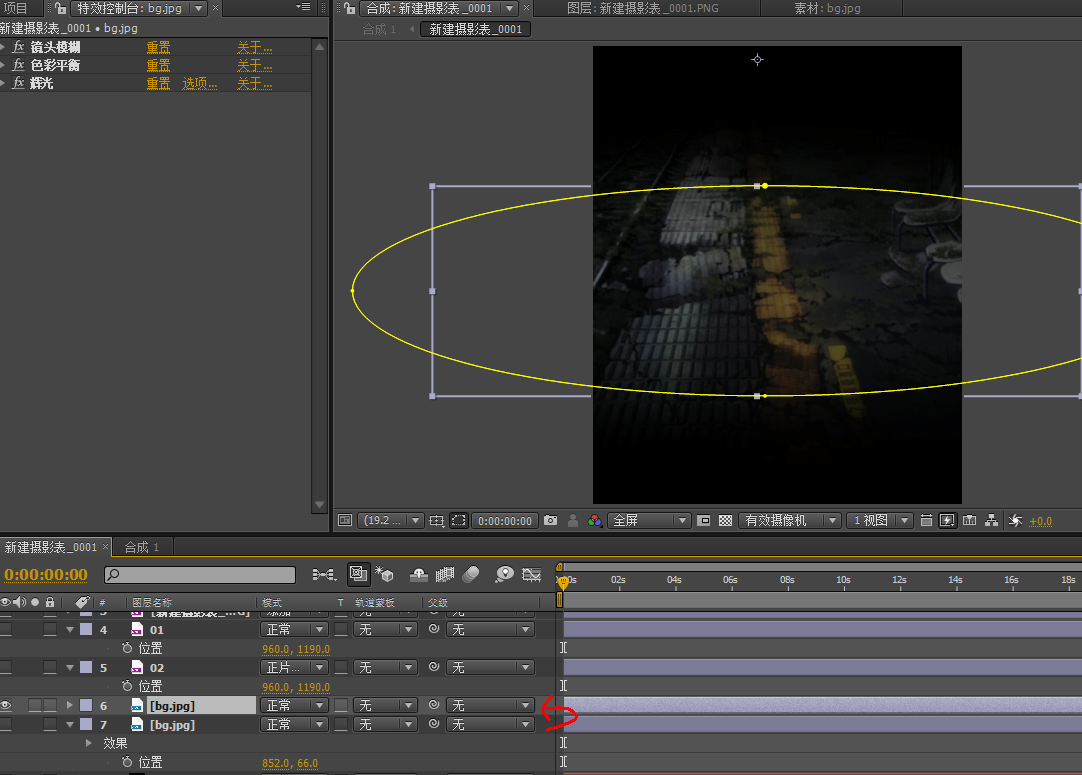Click 重置 for the 色彩平衡 effect

tap(158, 65)
